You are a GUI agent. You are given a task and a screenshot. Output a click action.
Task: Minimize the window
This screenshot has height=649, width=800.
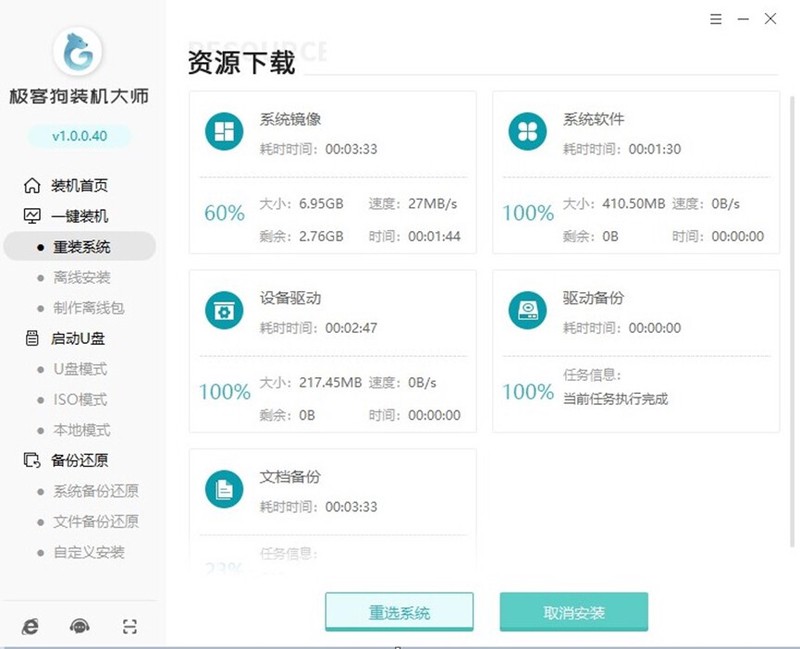pos(743,19)
